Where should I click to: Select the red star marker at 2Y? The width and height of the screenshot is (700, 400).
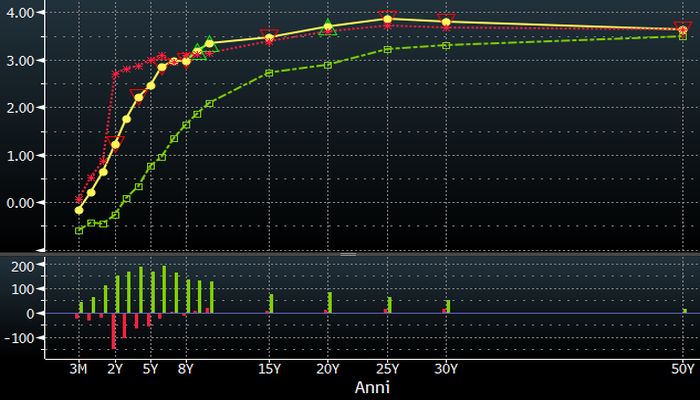[115, 74]
